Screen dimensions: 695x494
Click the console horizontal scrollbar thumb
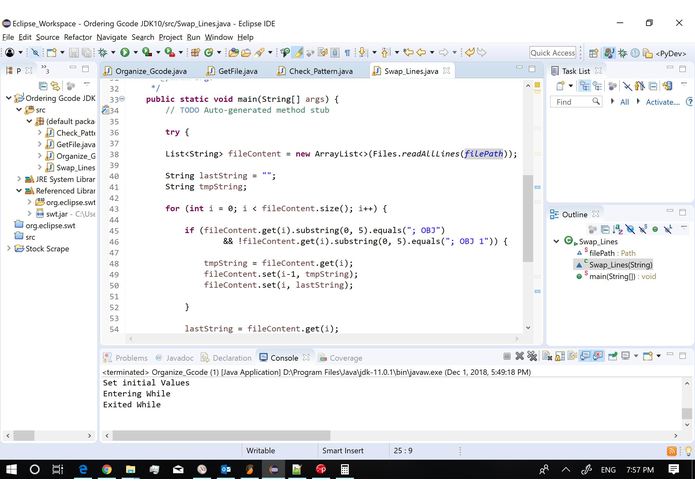(221, 436)
